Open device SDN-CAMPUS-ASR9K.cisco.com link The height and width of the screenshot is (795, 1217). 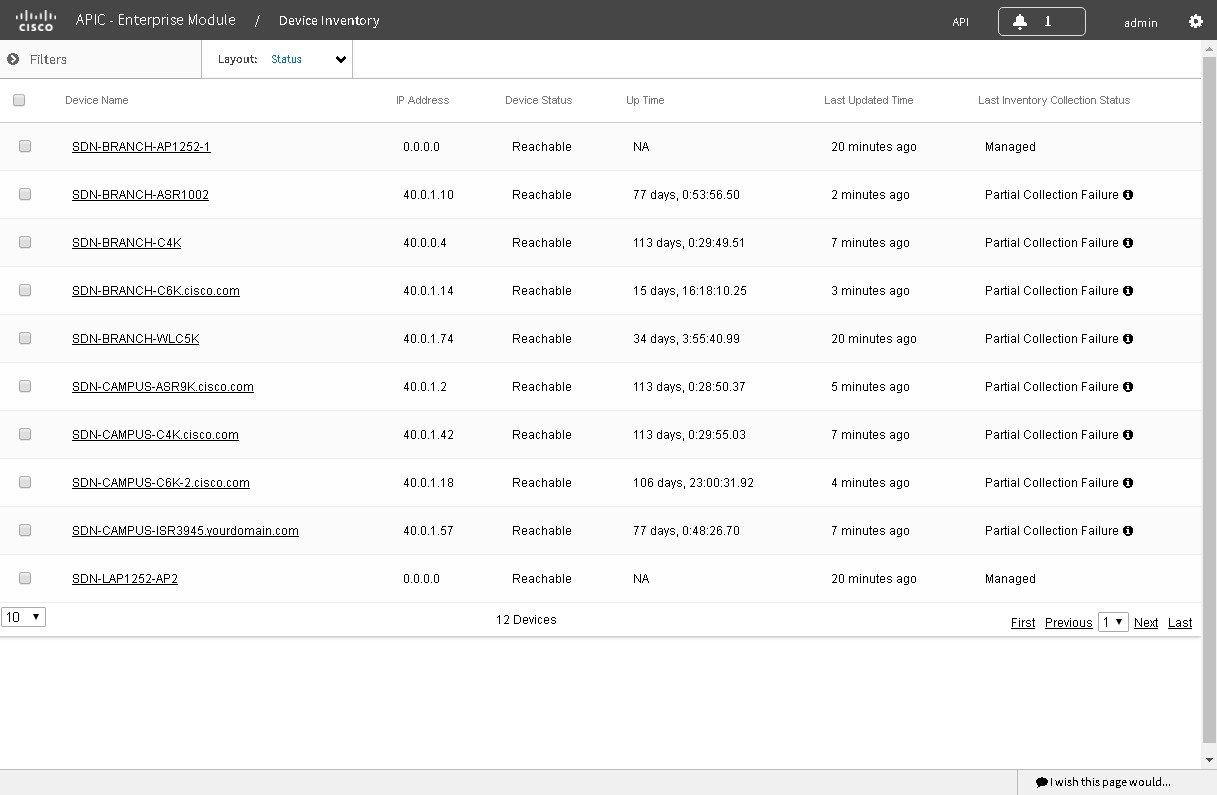tap(163, 387)
